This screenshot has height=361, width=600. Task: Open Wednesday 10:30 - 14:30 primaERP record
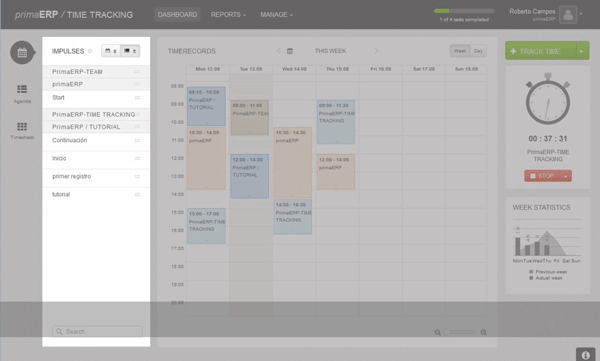[293, 163]
